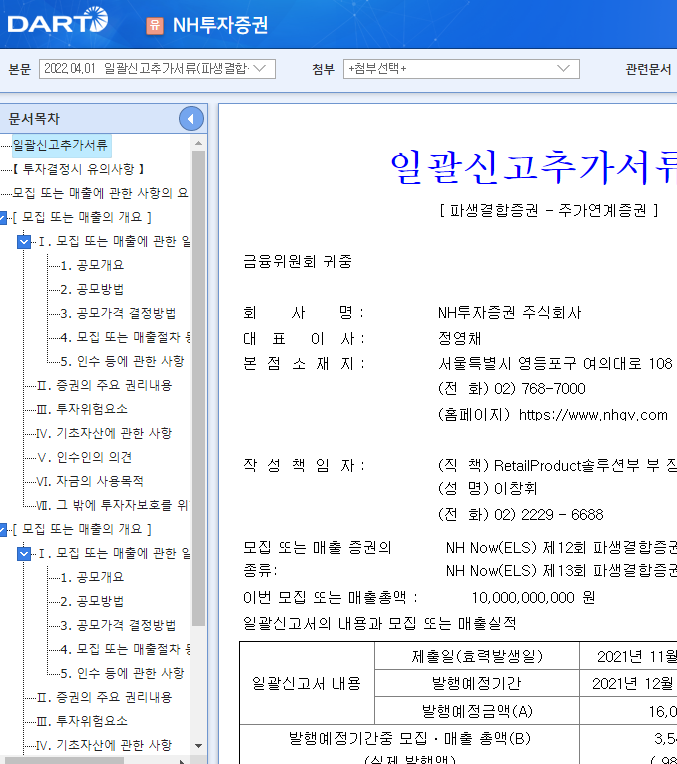Open second 1. 공모개요 tree entry

click(92, 577)
